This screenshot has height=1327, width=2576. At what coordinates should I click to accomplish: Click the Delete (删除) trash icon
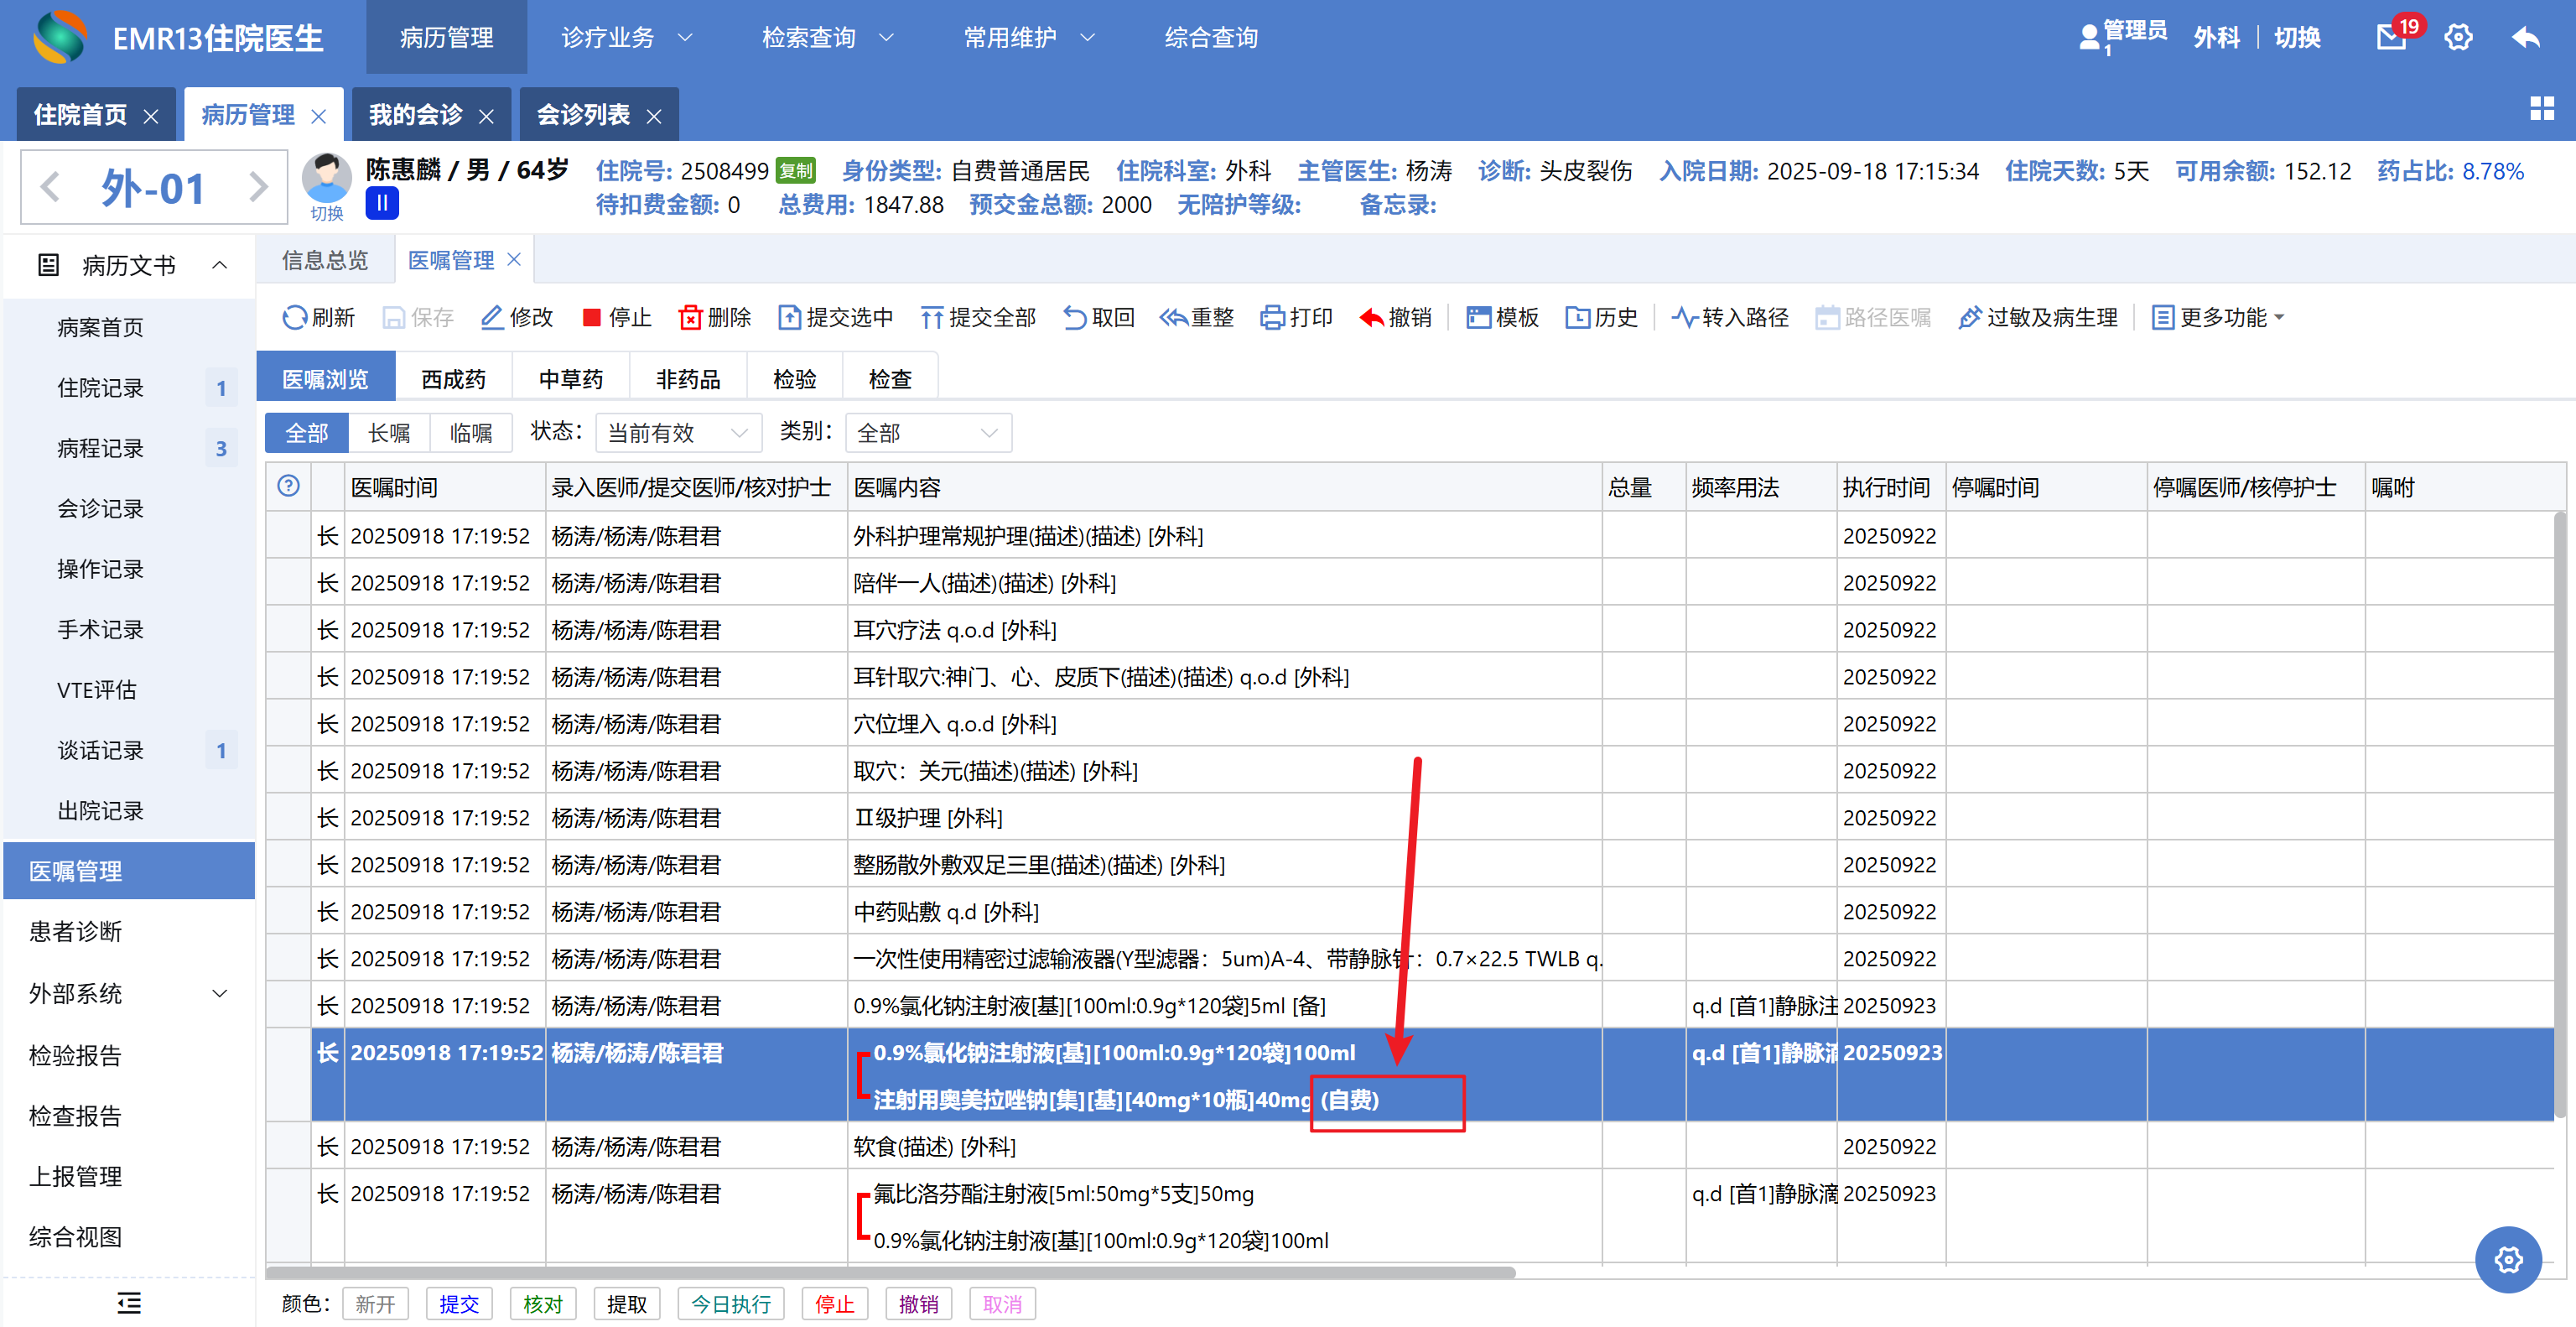coord(690,317)
